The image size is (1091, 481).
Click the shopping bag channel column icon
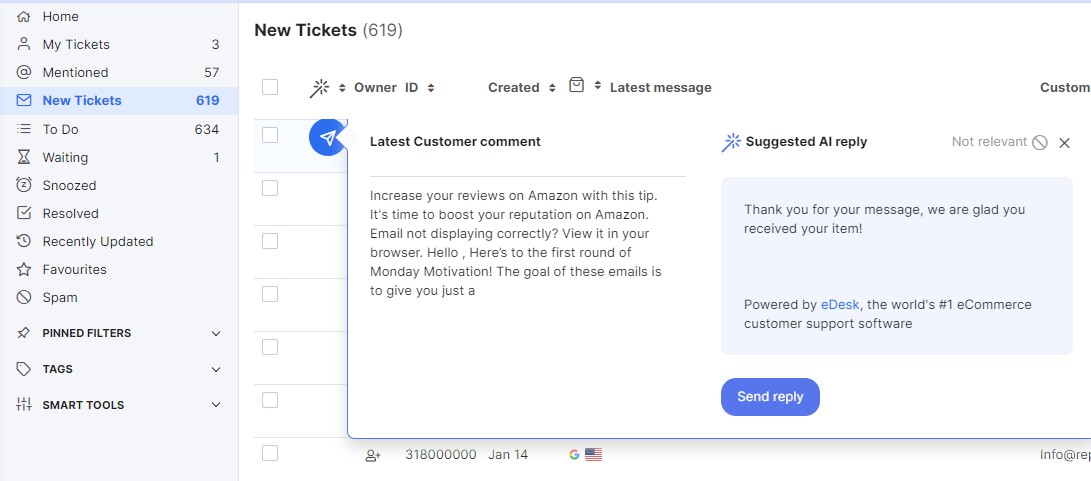click(x=576, y=85)
